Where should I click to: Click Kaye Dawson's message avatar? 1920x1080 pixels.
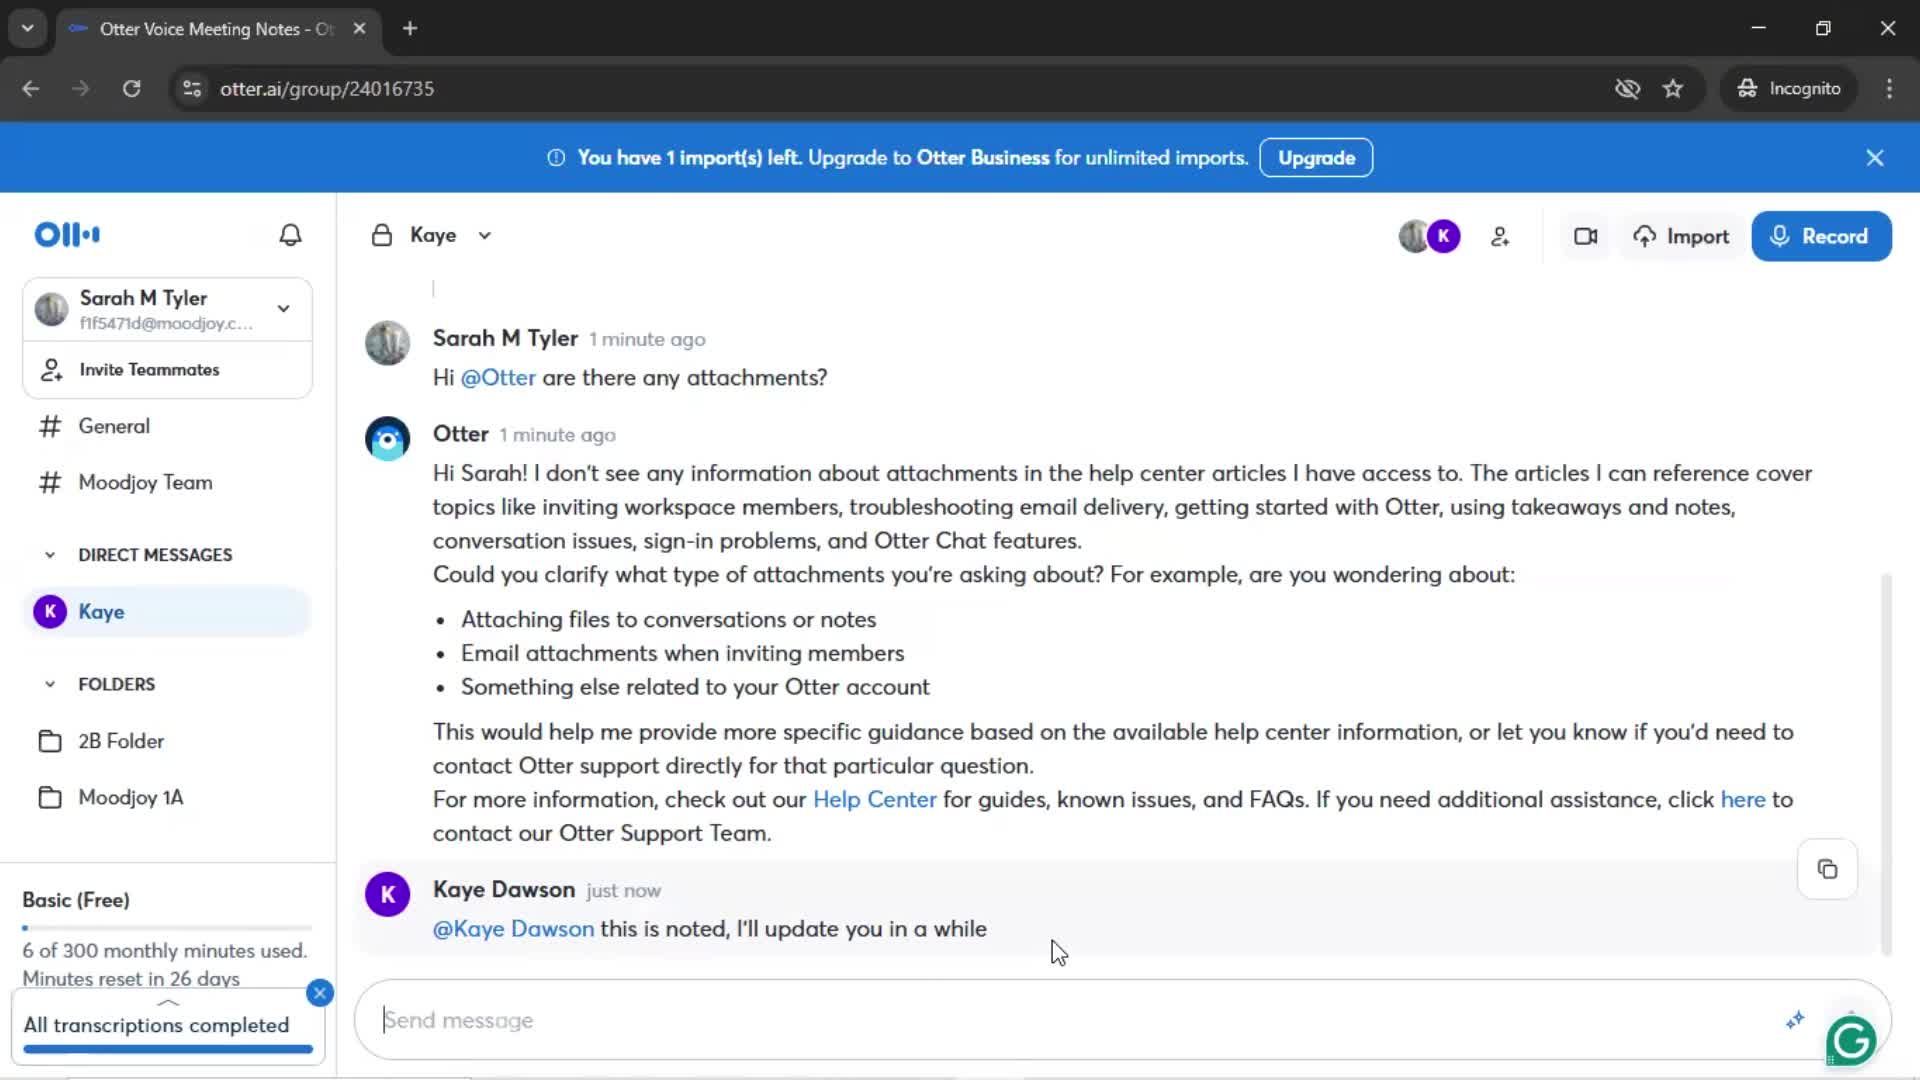(388, 894)
